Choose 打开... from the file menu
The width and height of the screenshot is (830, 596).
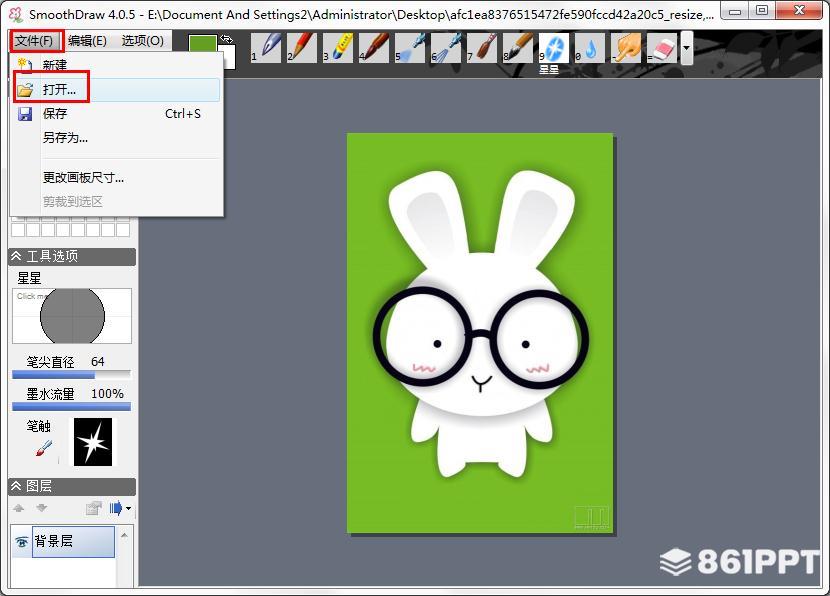click(x=116, y=89)
